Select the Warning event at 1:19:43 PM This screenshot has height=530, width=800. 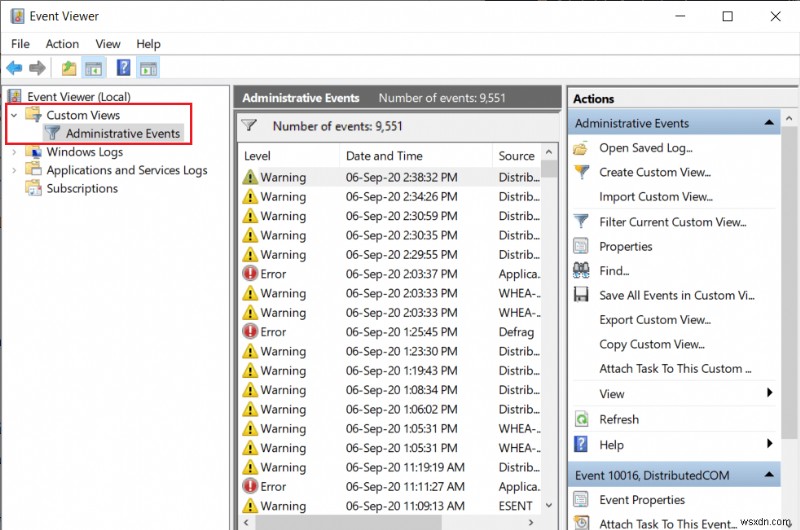point(391,370)
